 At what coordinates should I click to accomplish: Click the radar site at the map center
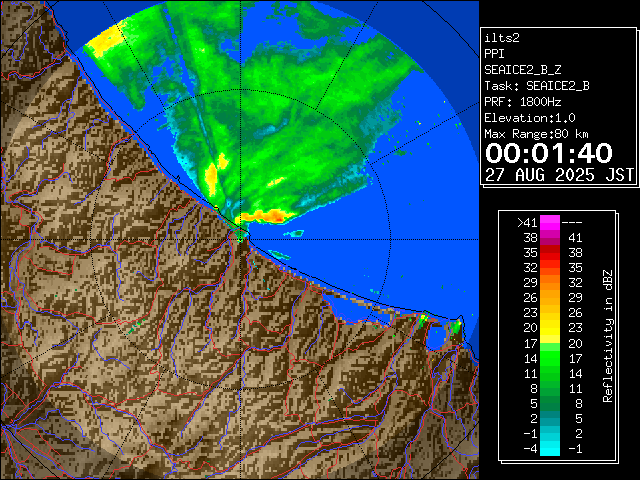[240, 230]
